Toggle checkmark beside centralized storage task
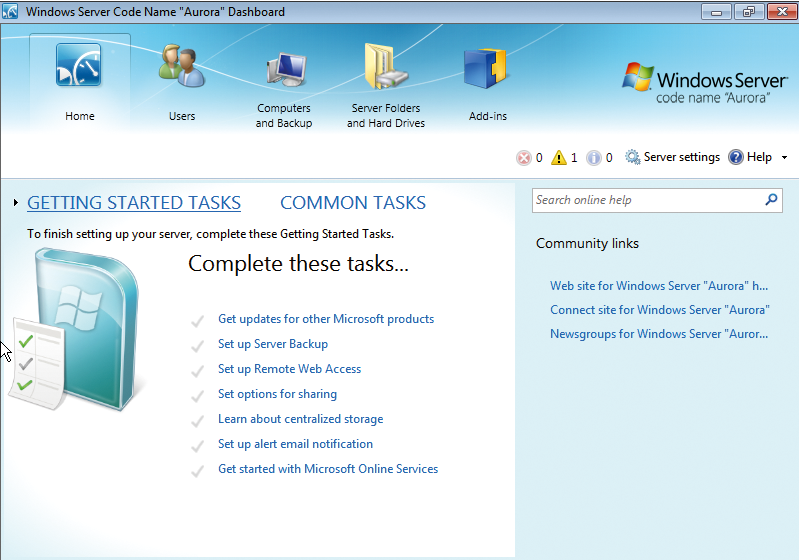Viewport: 799px width, 560px height. (197, 420)
